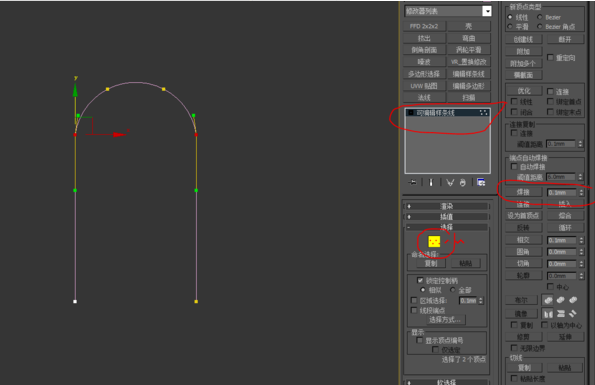Click the 断开 button
Image resolution: width=595 pixels, height=385 pixels.
565,39
